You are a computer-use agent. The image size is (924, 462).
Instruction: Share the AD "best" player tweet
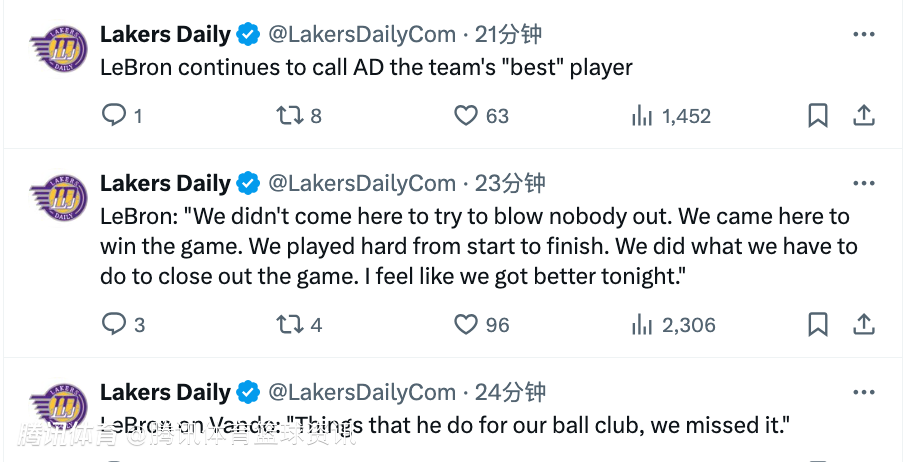point(863,116)
